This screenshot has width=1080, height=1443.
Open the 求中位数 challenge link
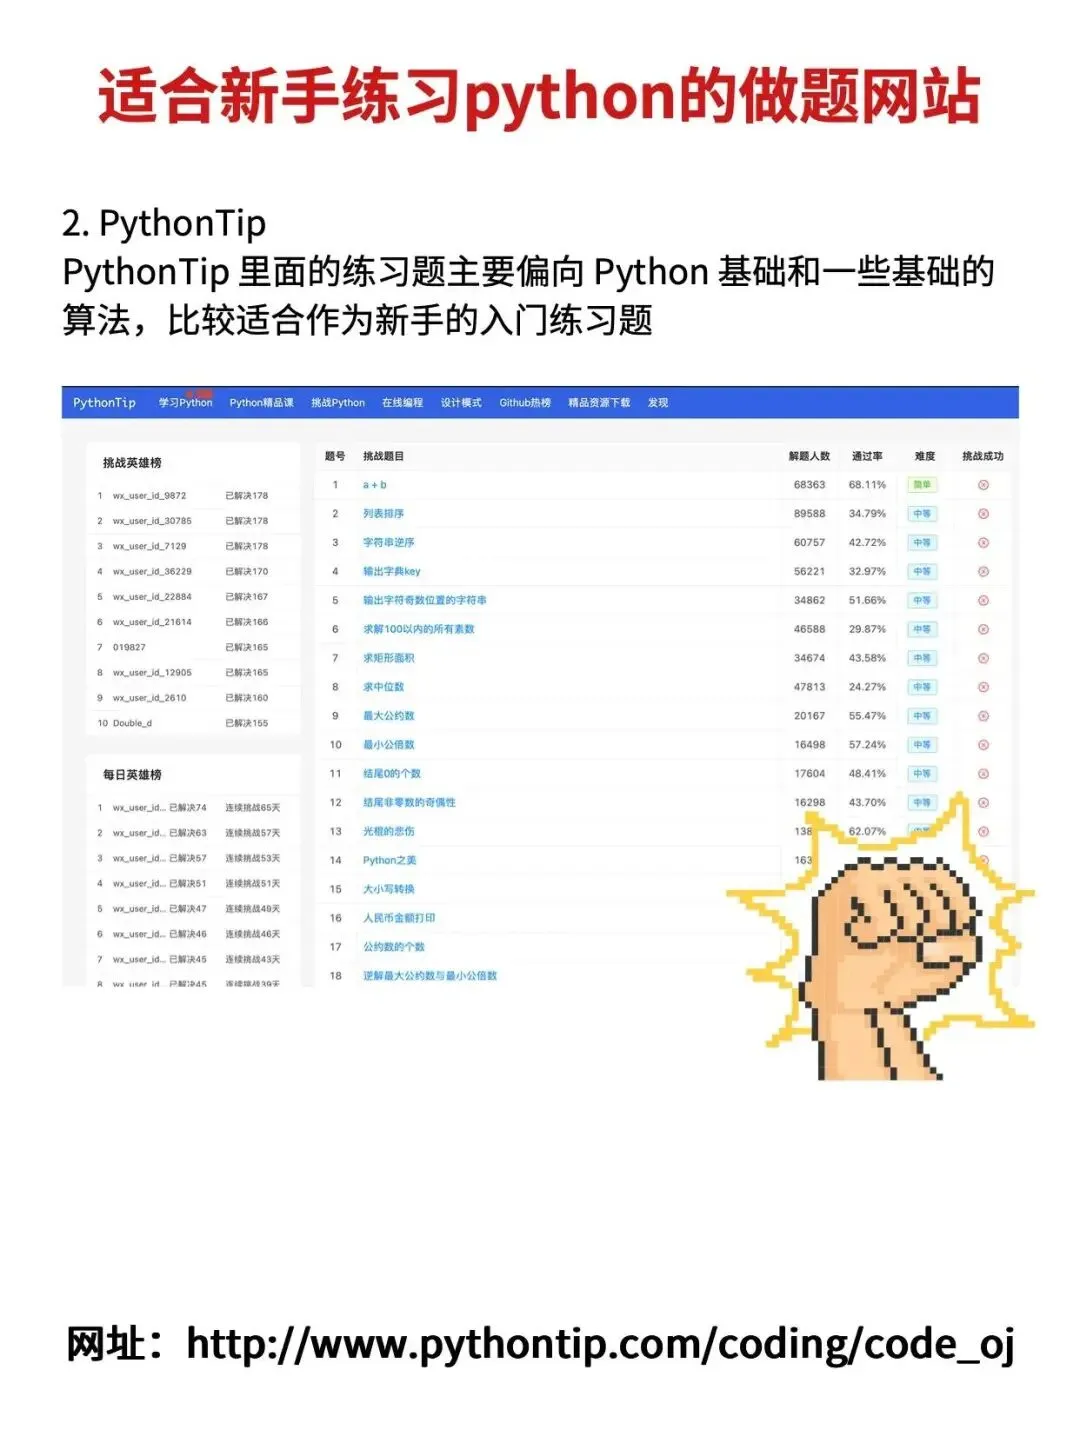383,688
